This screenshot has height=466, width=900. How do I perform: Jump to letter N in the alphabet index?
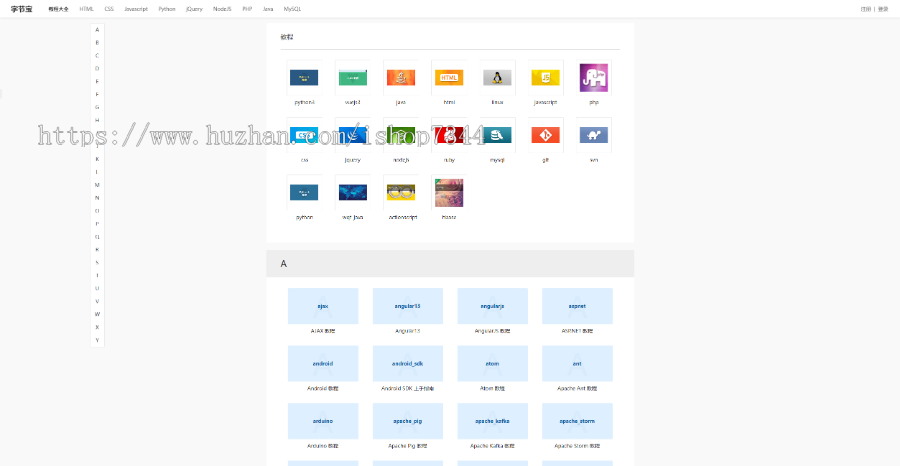pos(97,198)
